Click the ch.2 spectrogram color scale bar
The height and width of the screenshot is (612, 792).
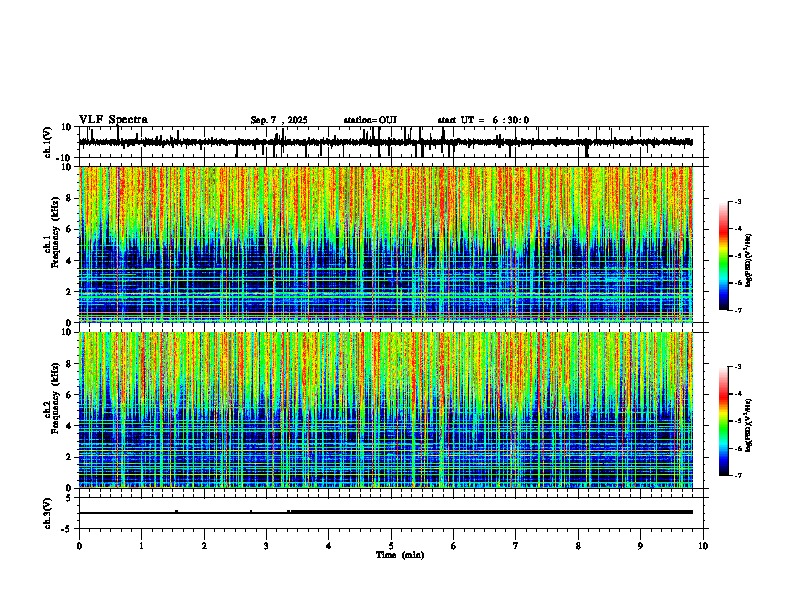pos(724,421)
